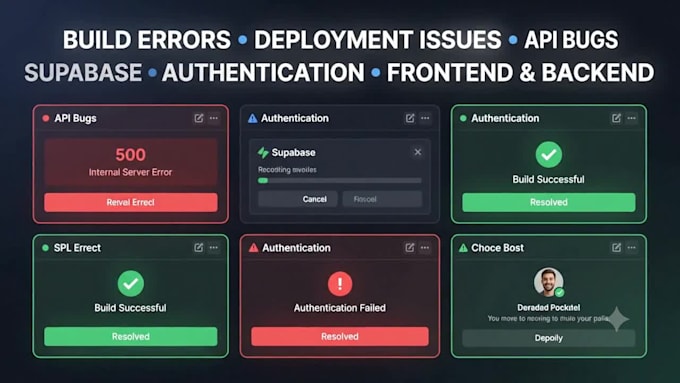This screenshot has width=680, height=383.
Task: Click the user avatar photo in Choce Bost
Action: [x=548, y=282]
